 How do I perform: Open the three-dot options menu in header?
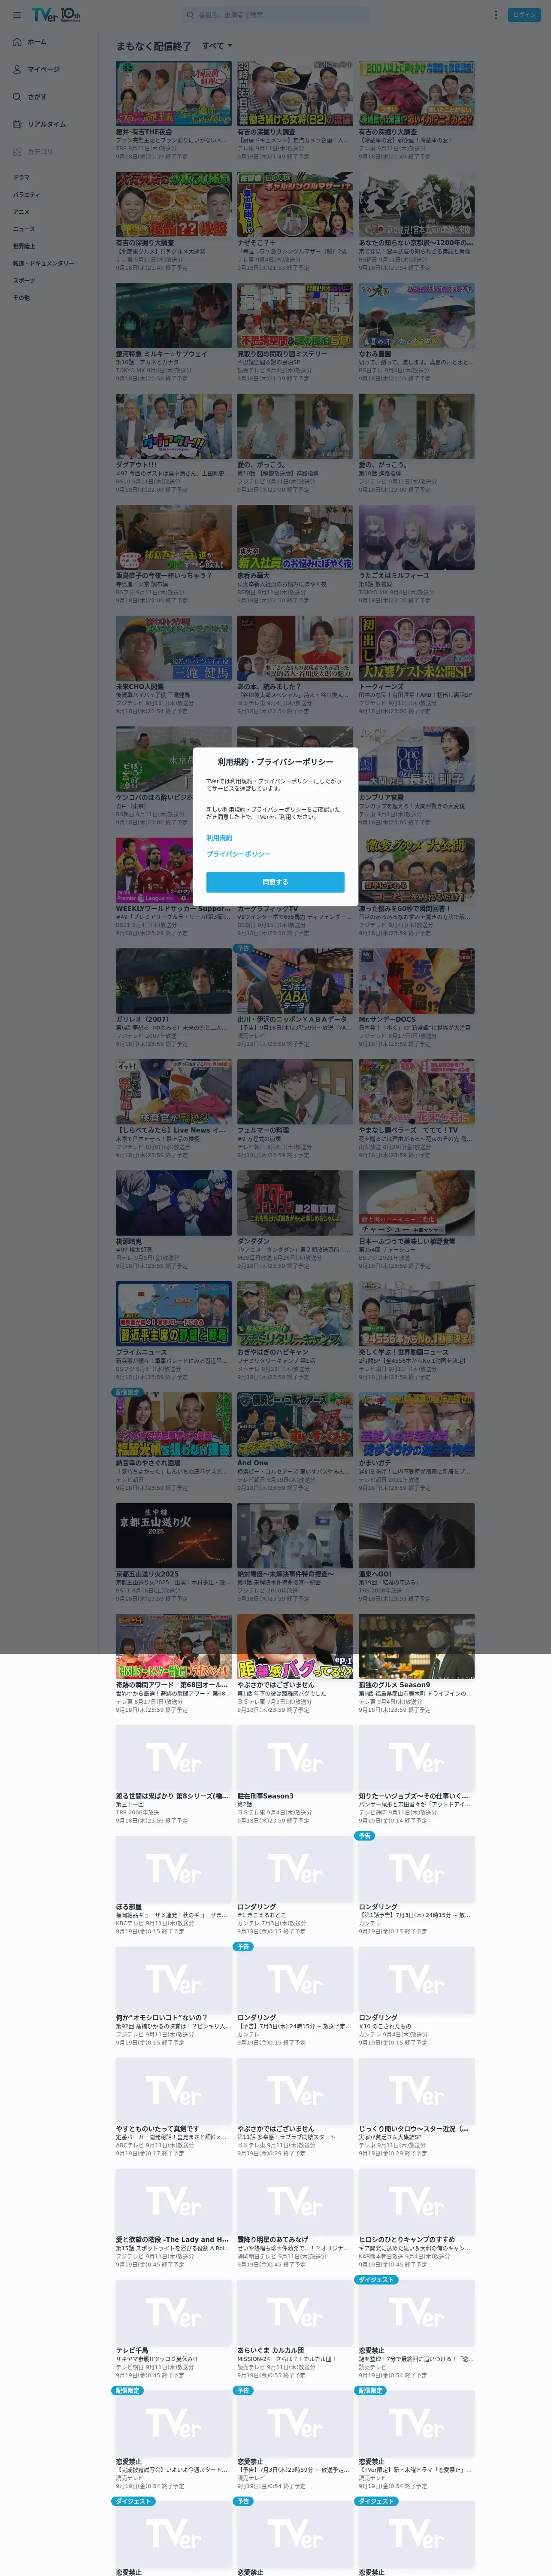(495, 15)
